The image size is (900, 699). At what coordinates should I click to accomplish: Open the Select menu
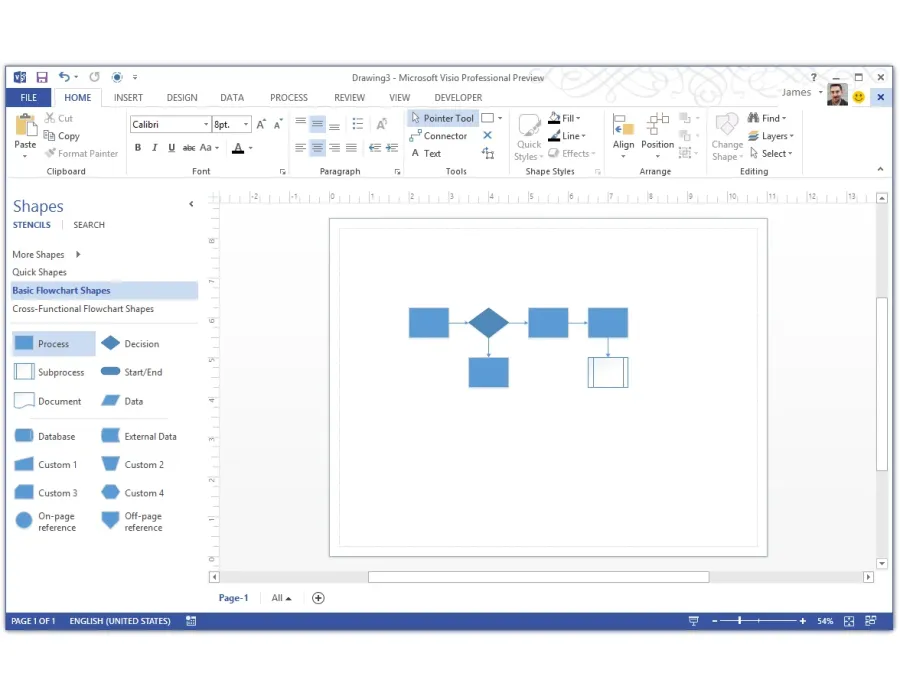tap(771, 153)
